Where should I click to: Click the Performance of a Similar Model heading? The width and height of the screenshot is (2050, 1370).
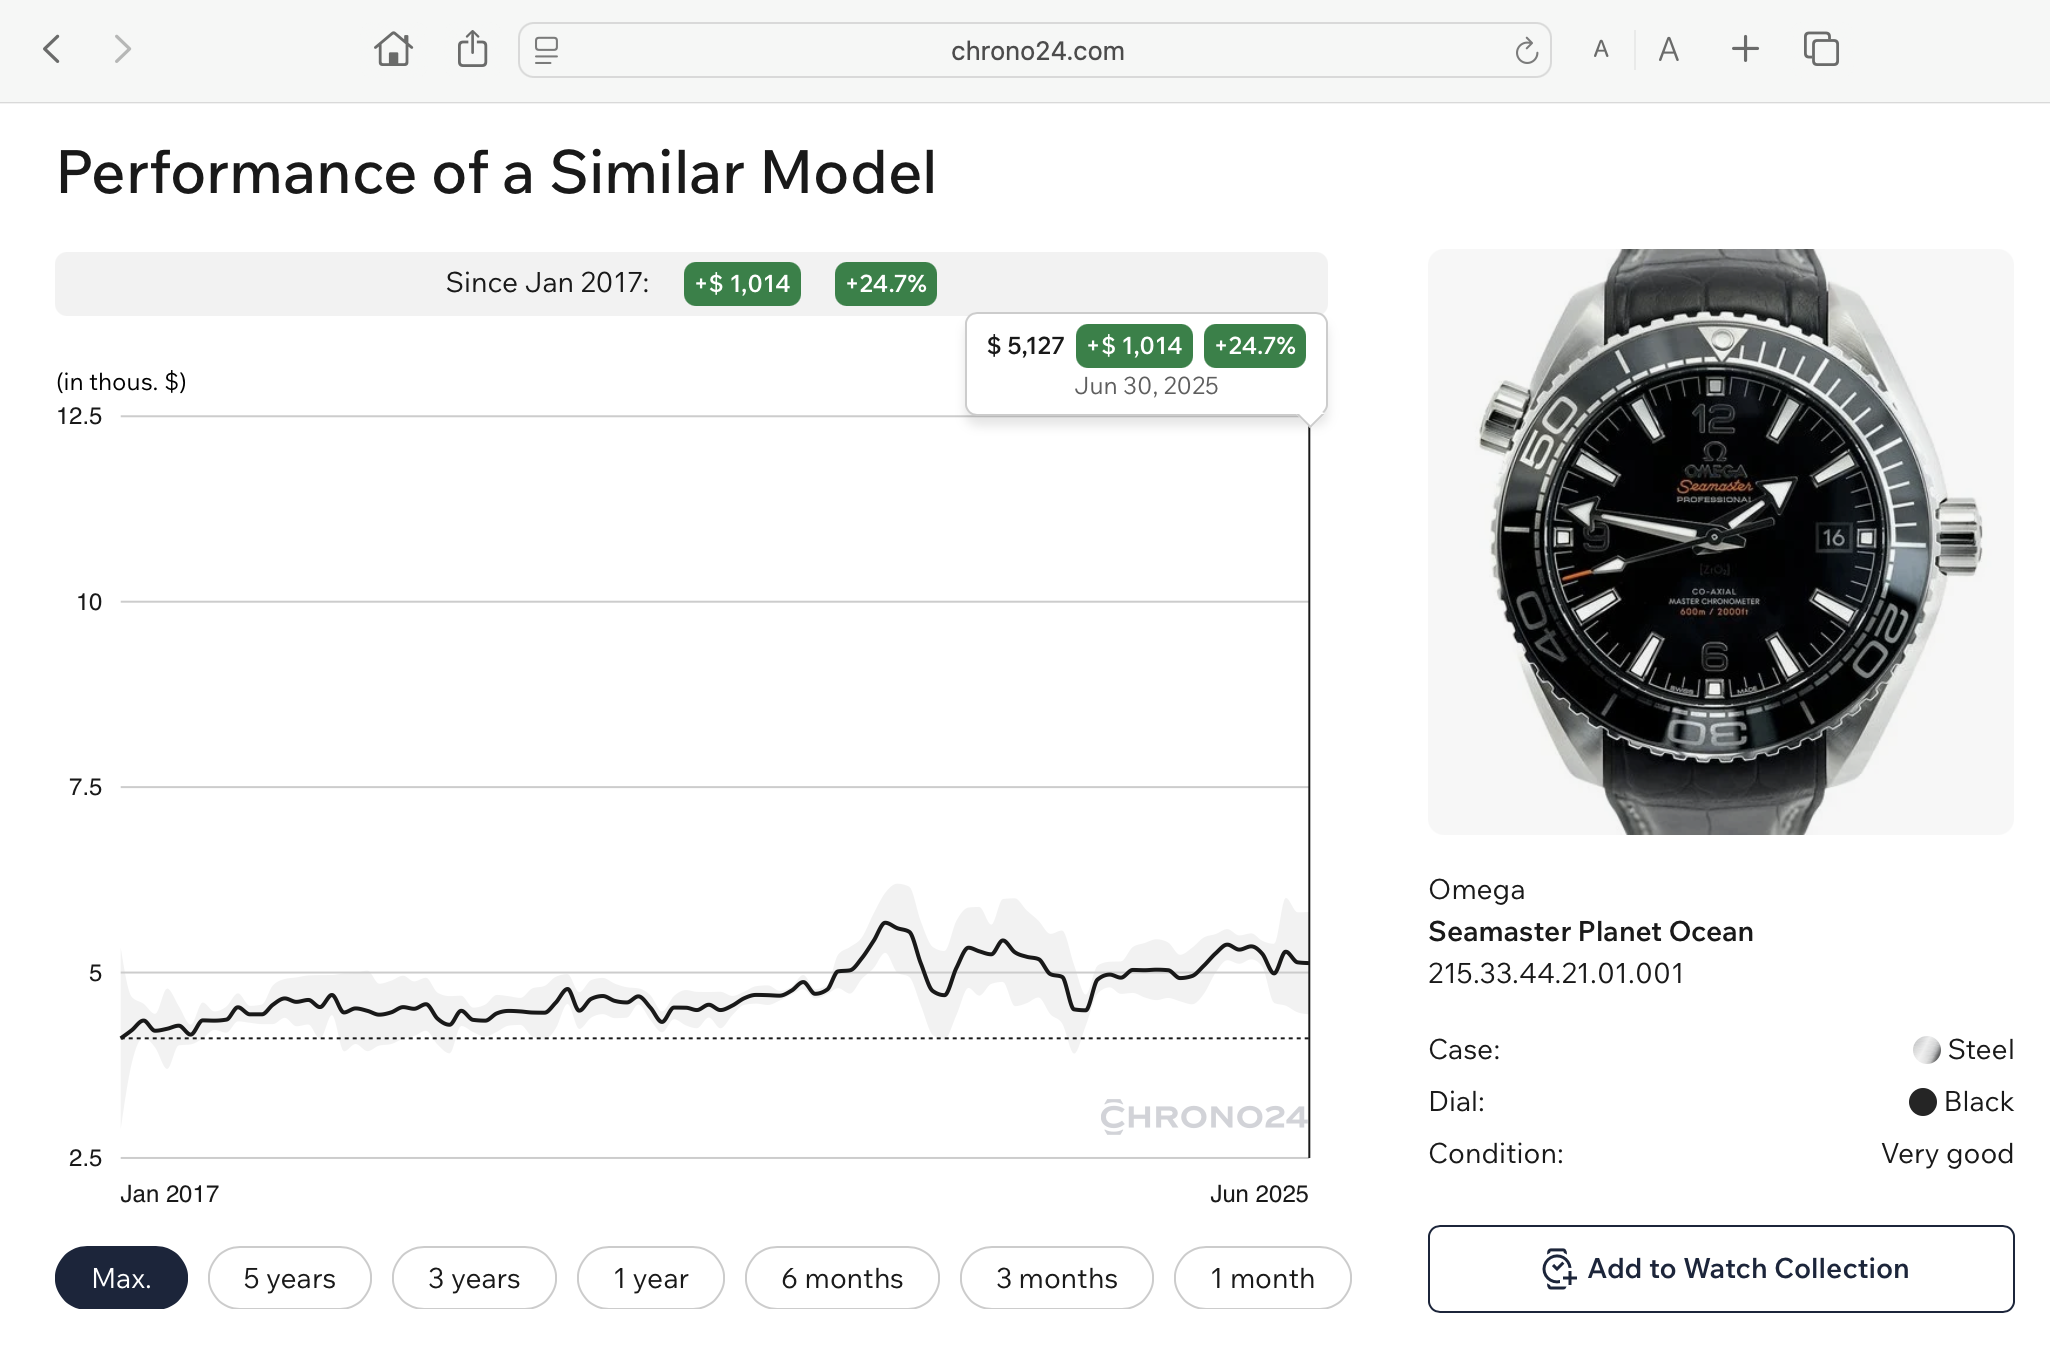tap(496, 172)
